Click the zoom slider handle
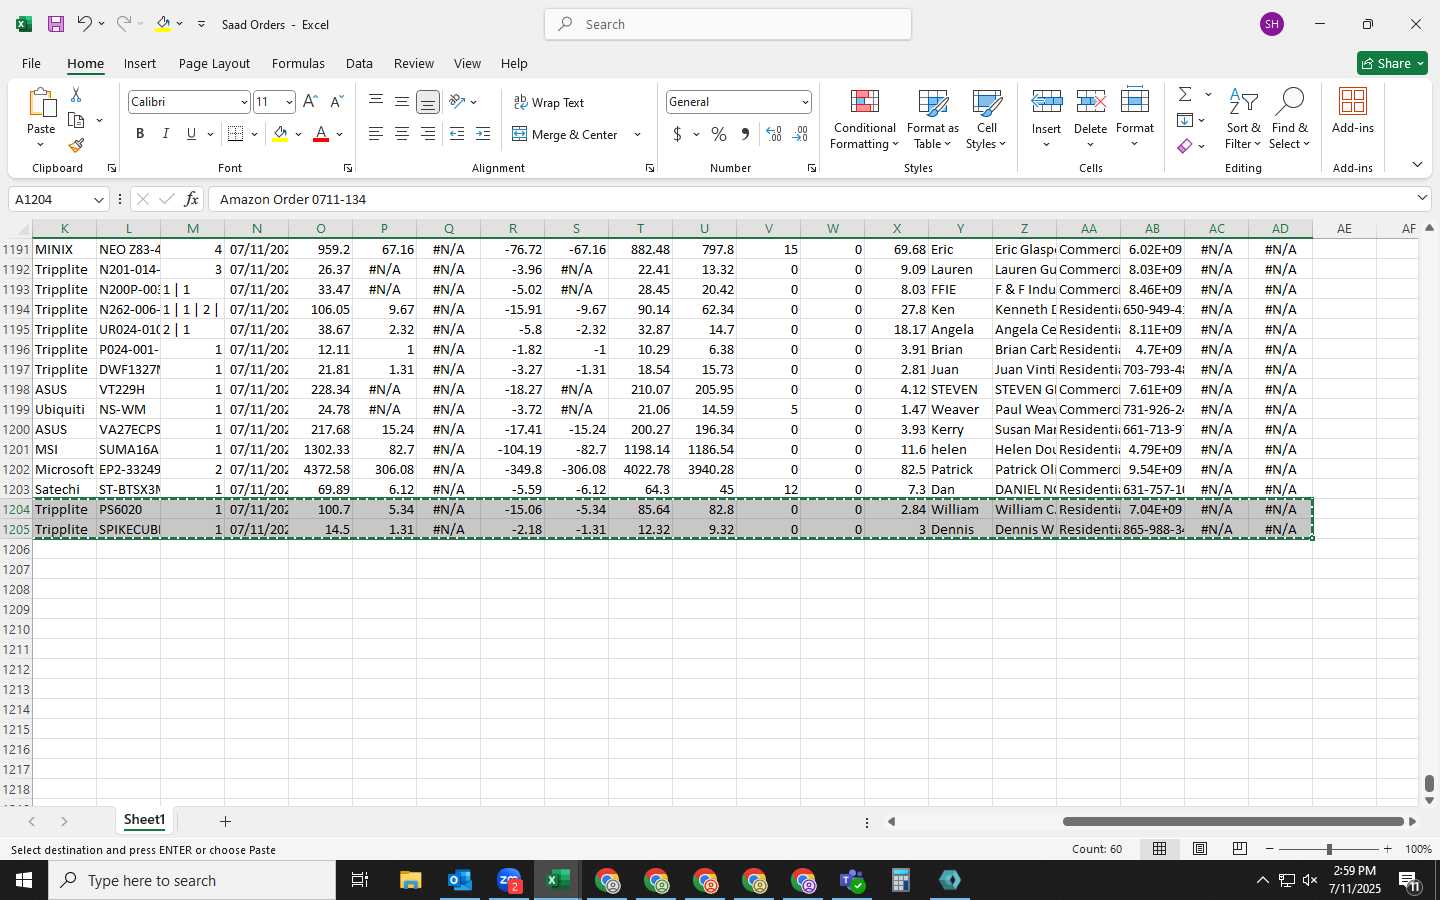The image size is (1440, 900). point(1329,849)
